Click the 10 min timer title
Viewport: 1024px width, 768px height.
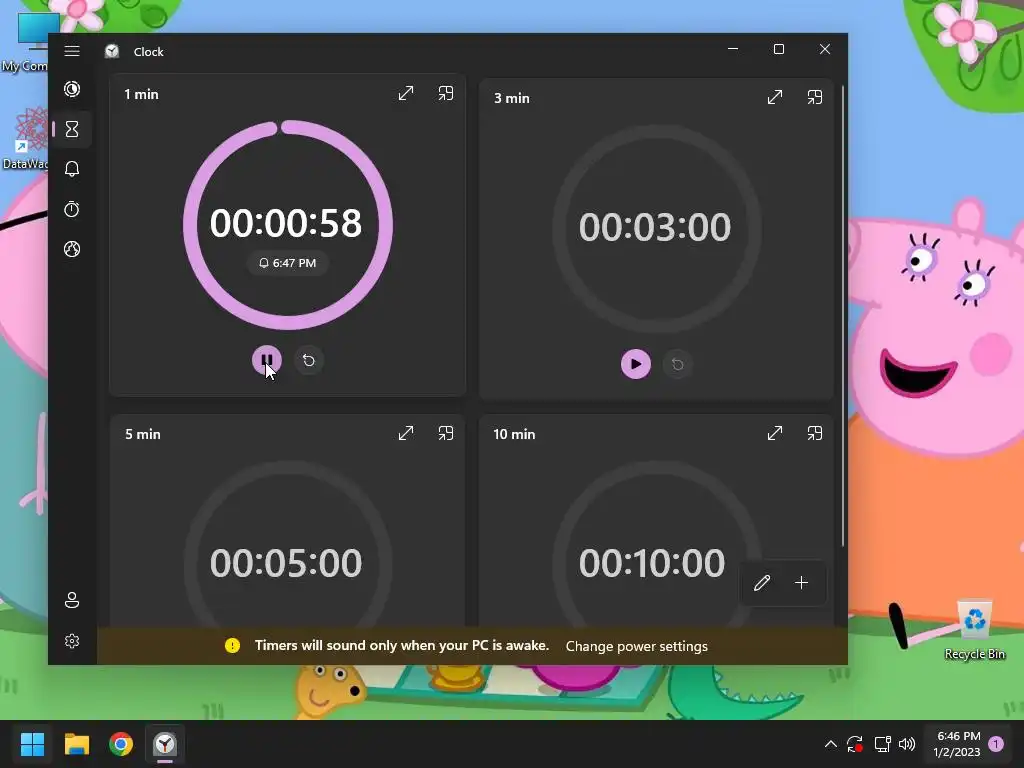pyautogui.click(x=514, y=434)
